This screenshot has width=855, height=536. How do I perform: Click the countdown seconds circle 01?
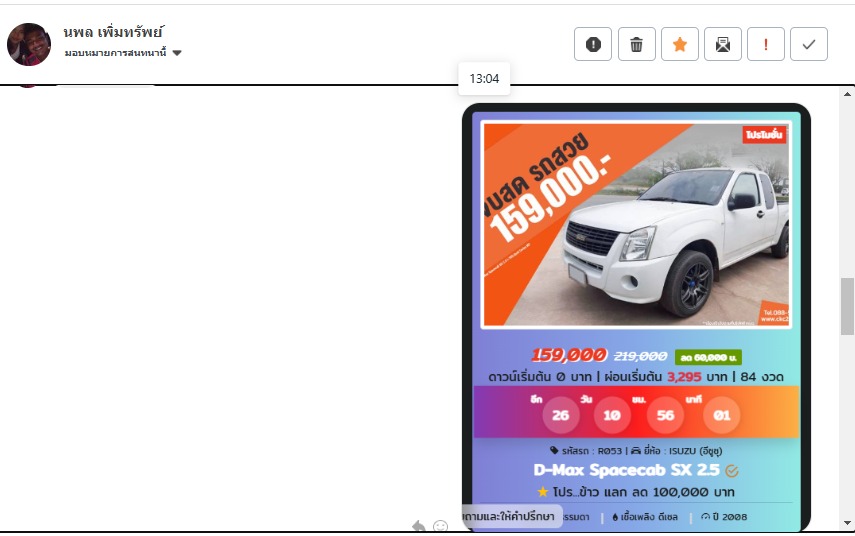point(721,415)
